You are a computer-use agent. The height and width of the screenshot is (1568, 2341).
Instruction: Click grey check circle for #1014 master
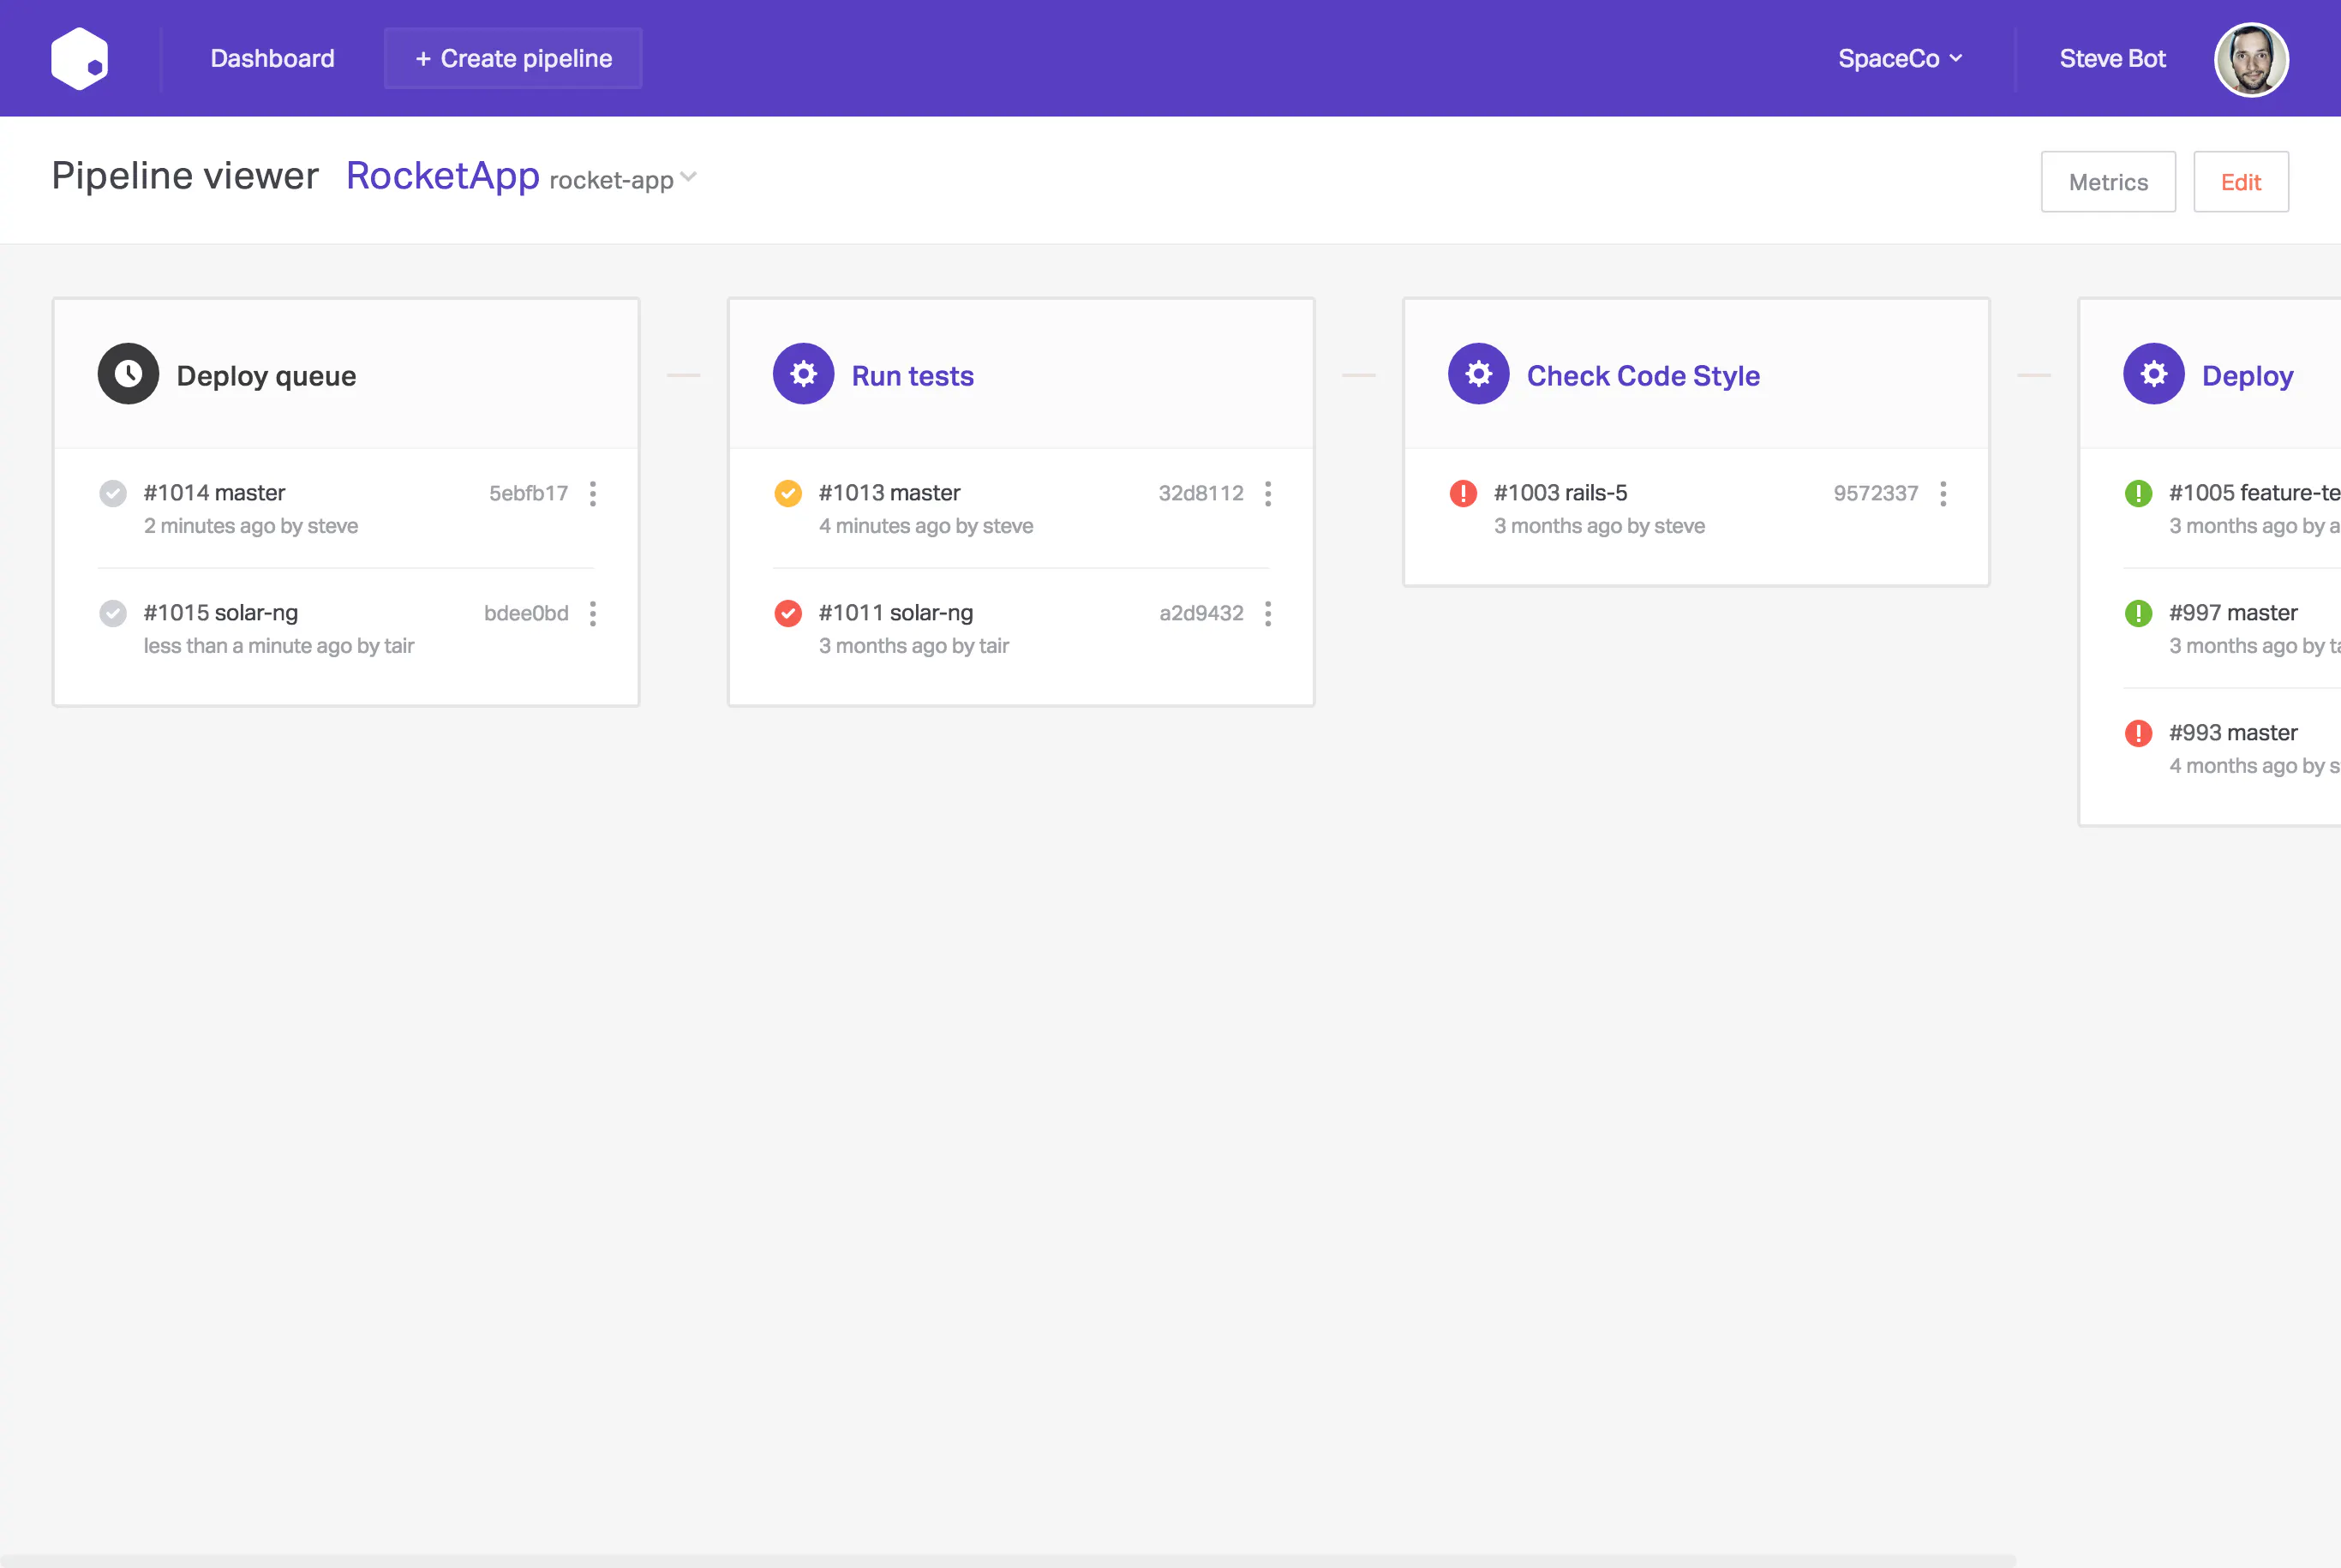(113, 493)
